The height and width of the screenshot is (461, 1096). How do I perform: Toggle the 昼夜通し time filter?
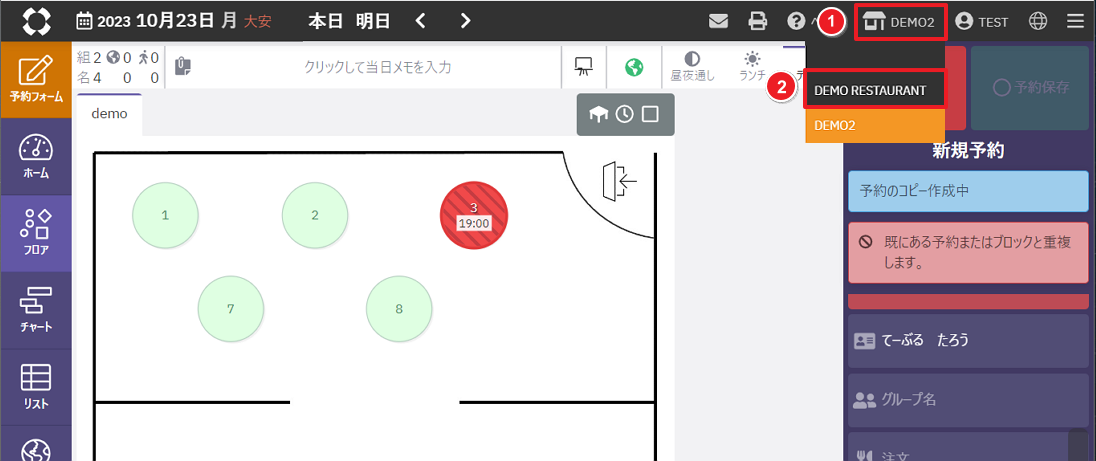(692, 67)
